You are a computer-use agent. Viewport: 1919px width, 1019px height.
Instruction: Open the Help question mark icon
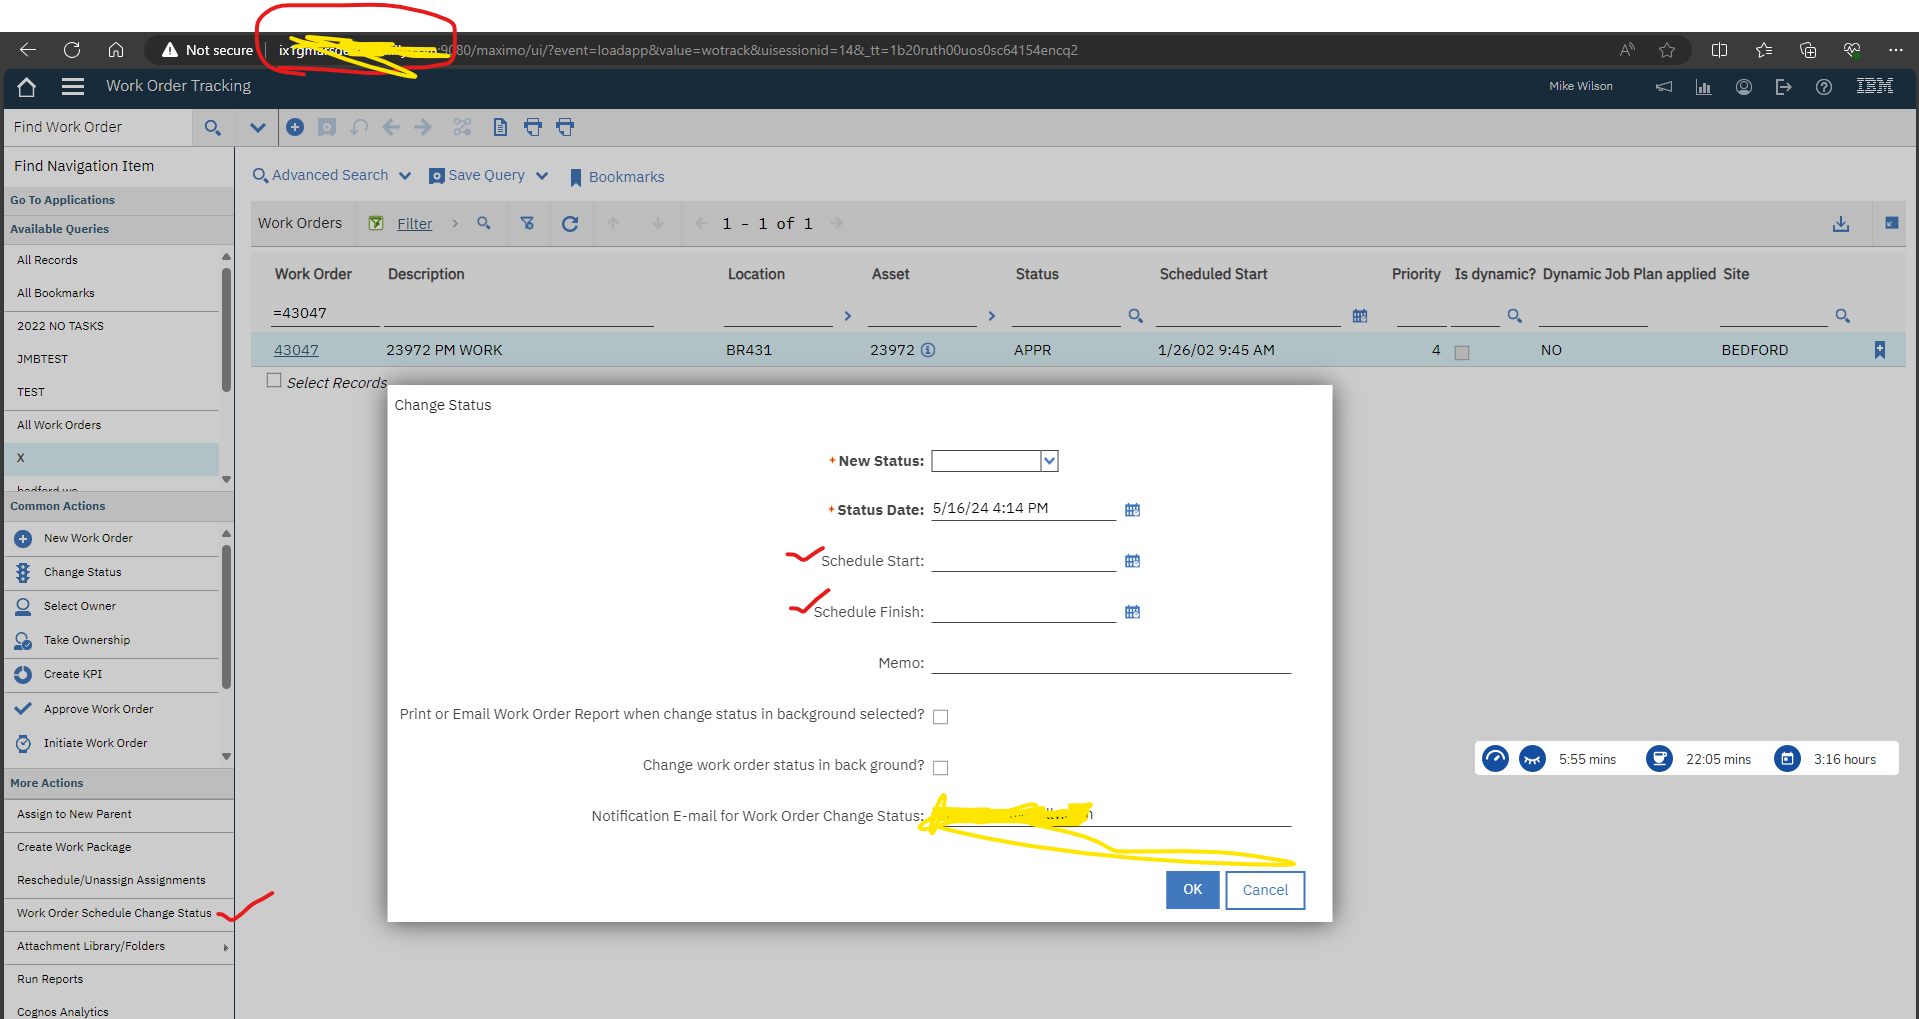click(x=1823, y=87)
